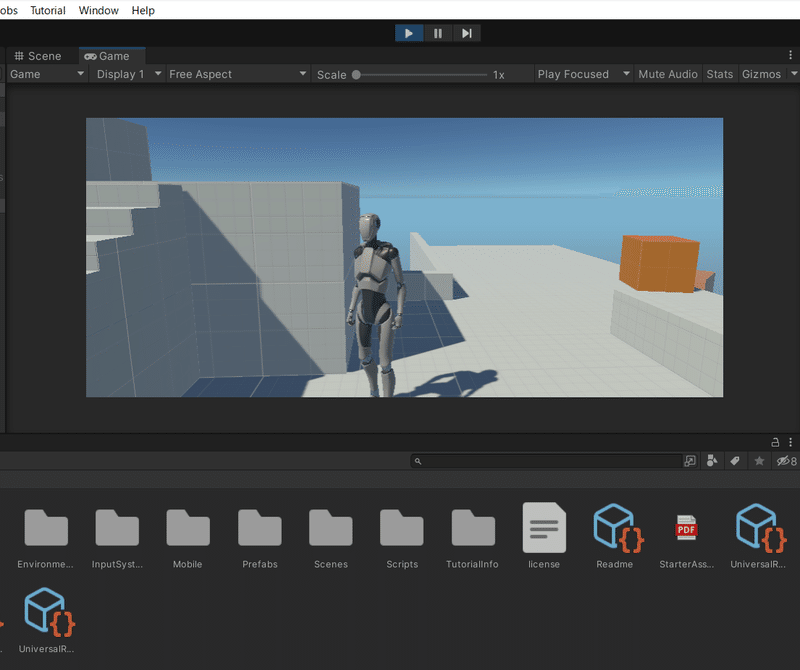This screenshot has height=670, width=800.
Task: Toggle the Stats overlay
Action: click(x=719, y=73)
